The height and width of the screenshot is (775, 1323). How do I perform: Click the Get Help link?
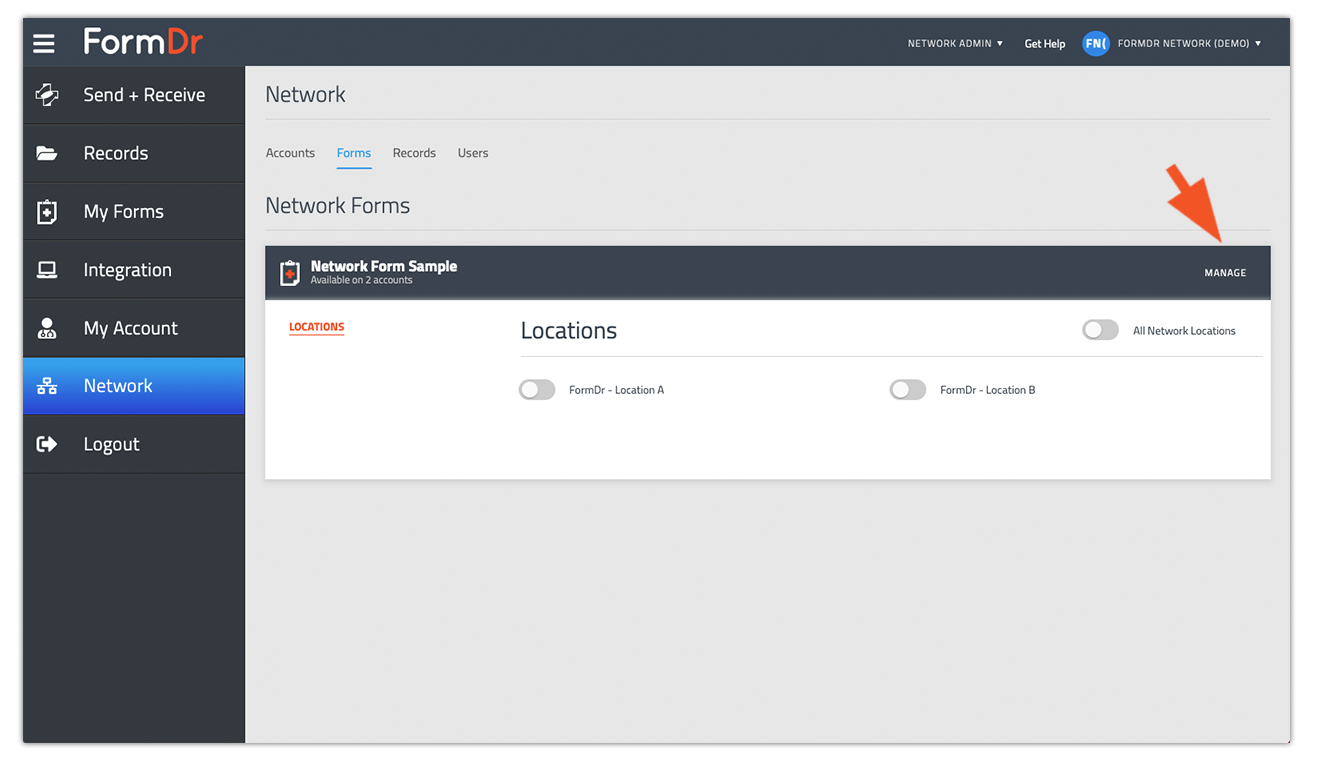click(x=1045, y=44)
